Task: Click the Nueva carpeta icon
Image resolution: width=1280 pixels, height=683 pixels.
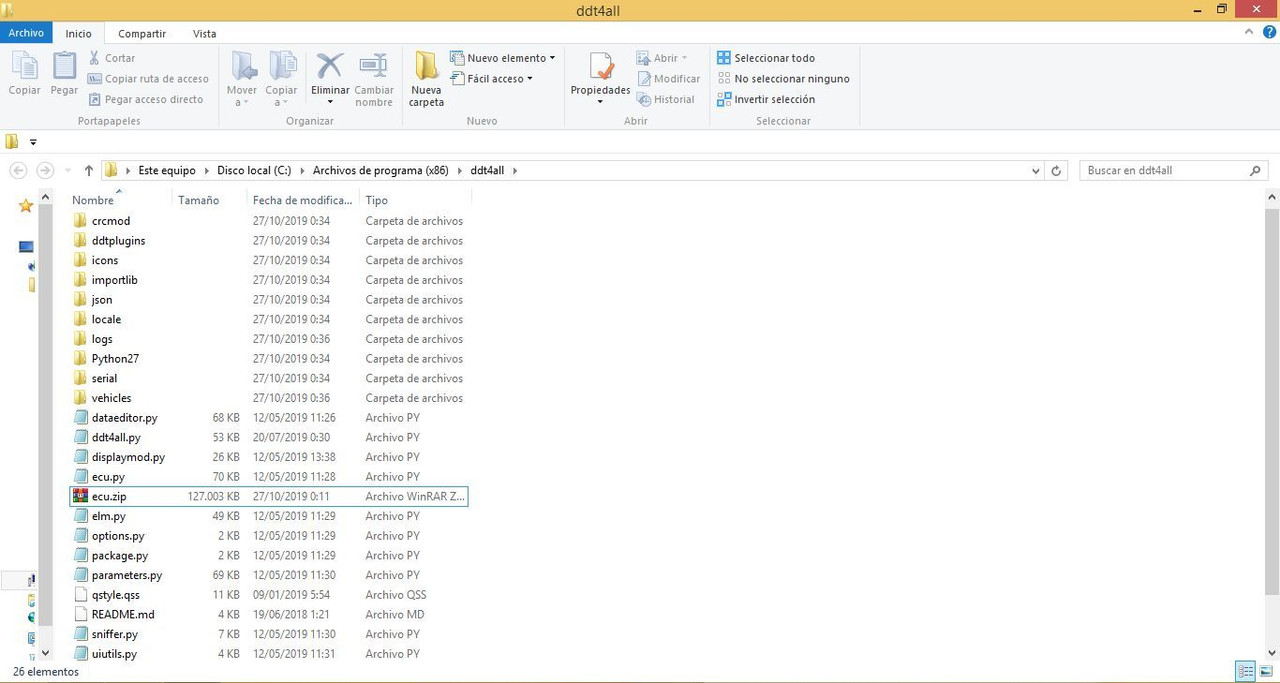Action: 427,67
